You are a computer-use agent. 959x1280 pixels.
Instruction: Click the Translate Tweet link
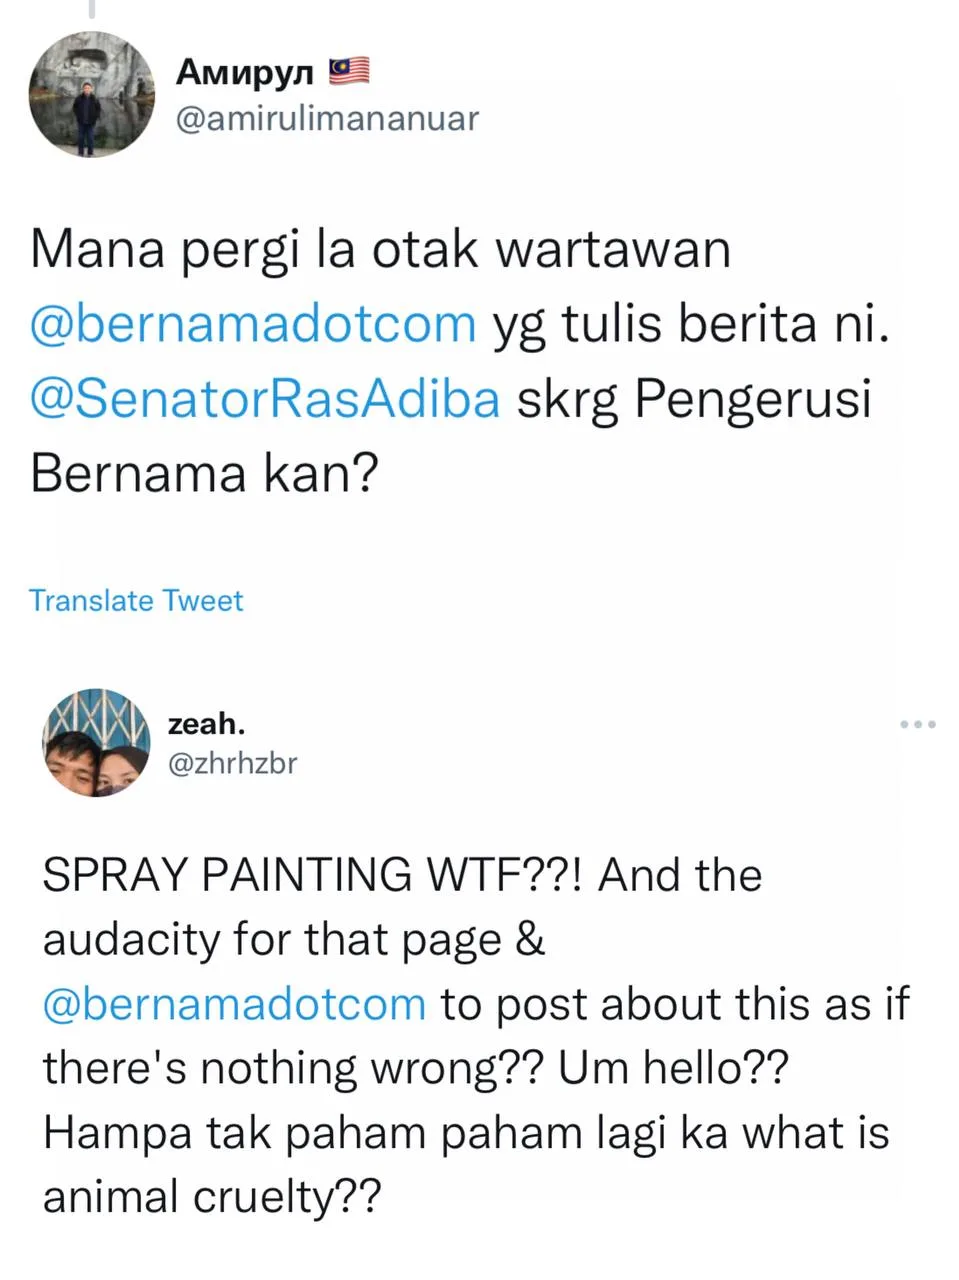tap(136, 601)
